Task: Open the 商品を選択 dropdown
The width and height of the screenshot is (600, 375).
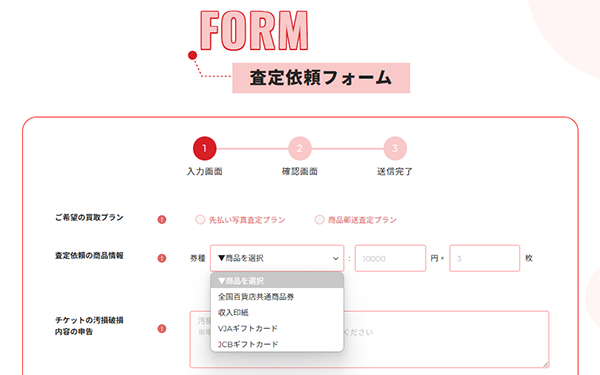Action: coord(277,258)
